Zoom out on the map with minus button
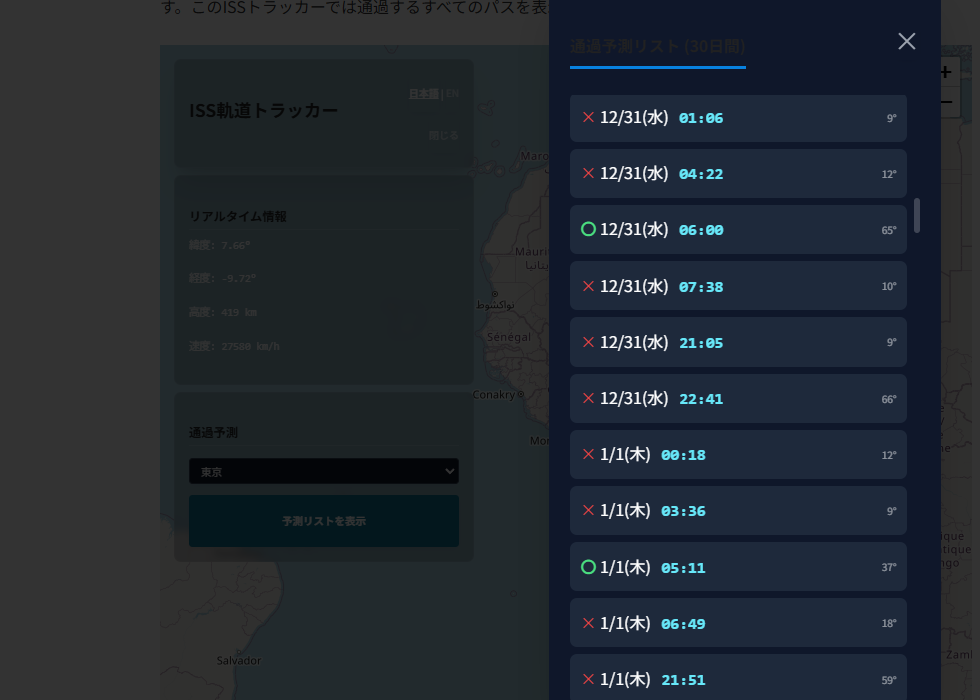This screenshot has height=700, width=980. point(945,101)
